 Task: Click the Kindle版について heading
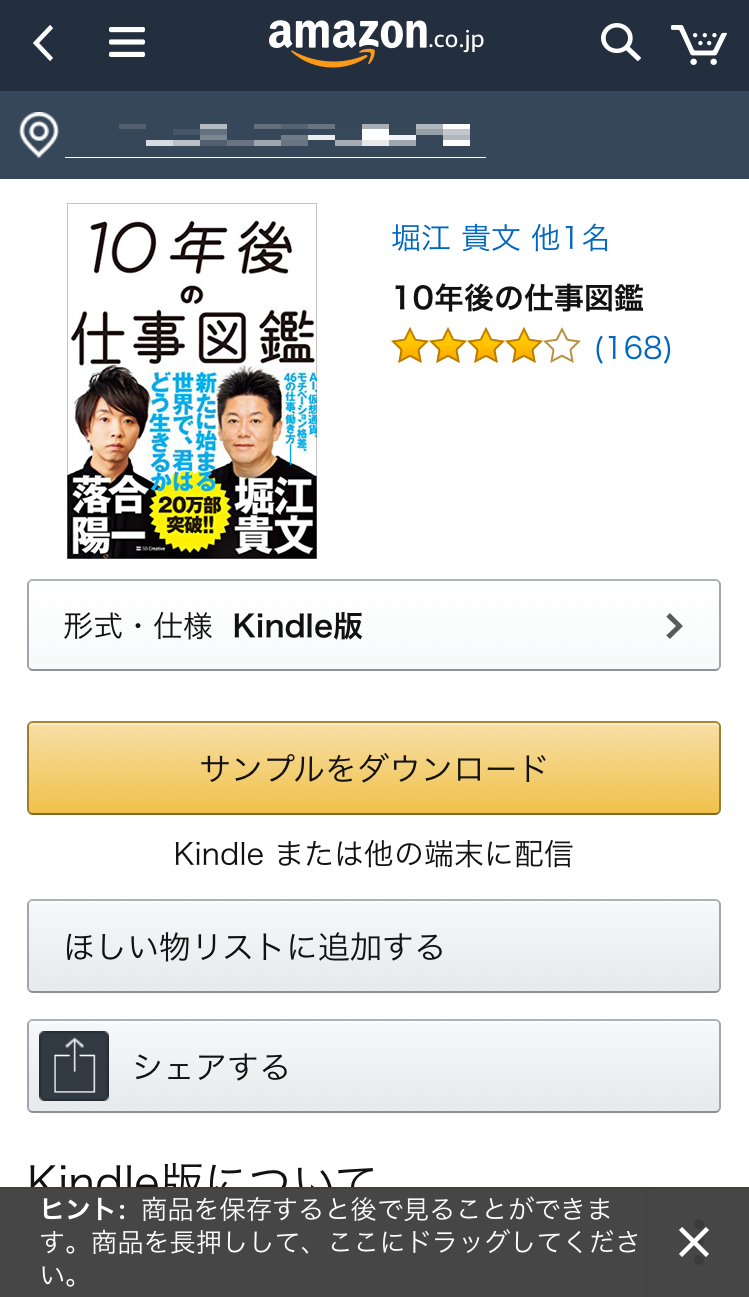tap(201, 1171)
